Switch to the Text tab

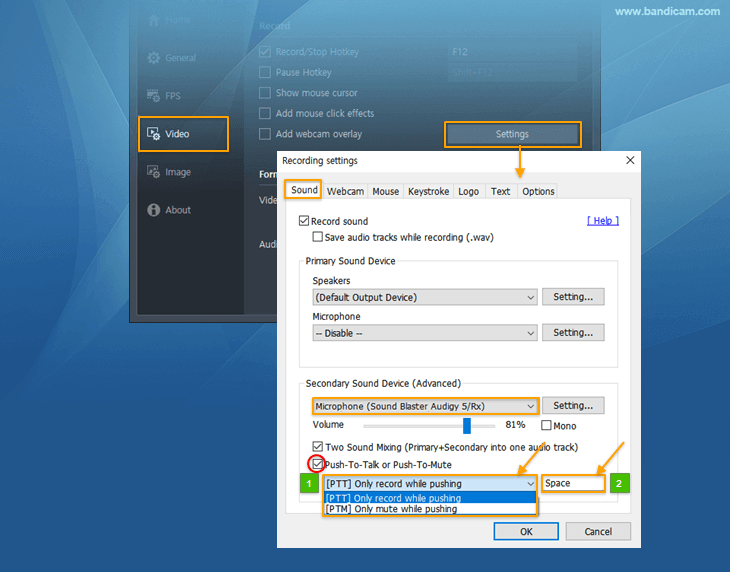(500, 191)
